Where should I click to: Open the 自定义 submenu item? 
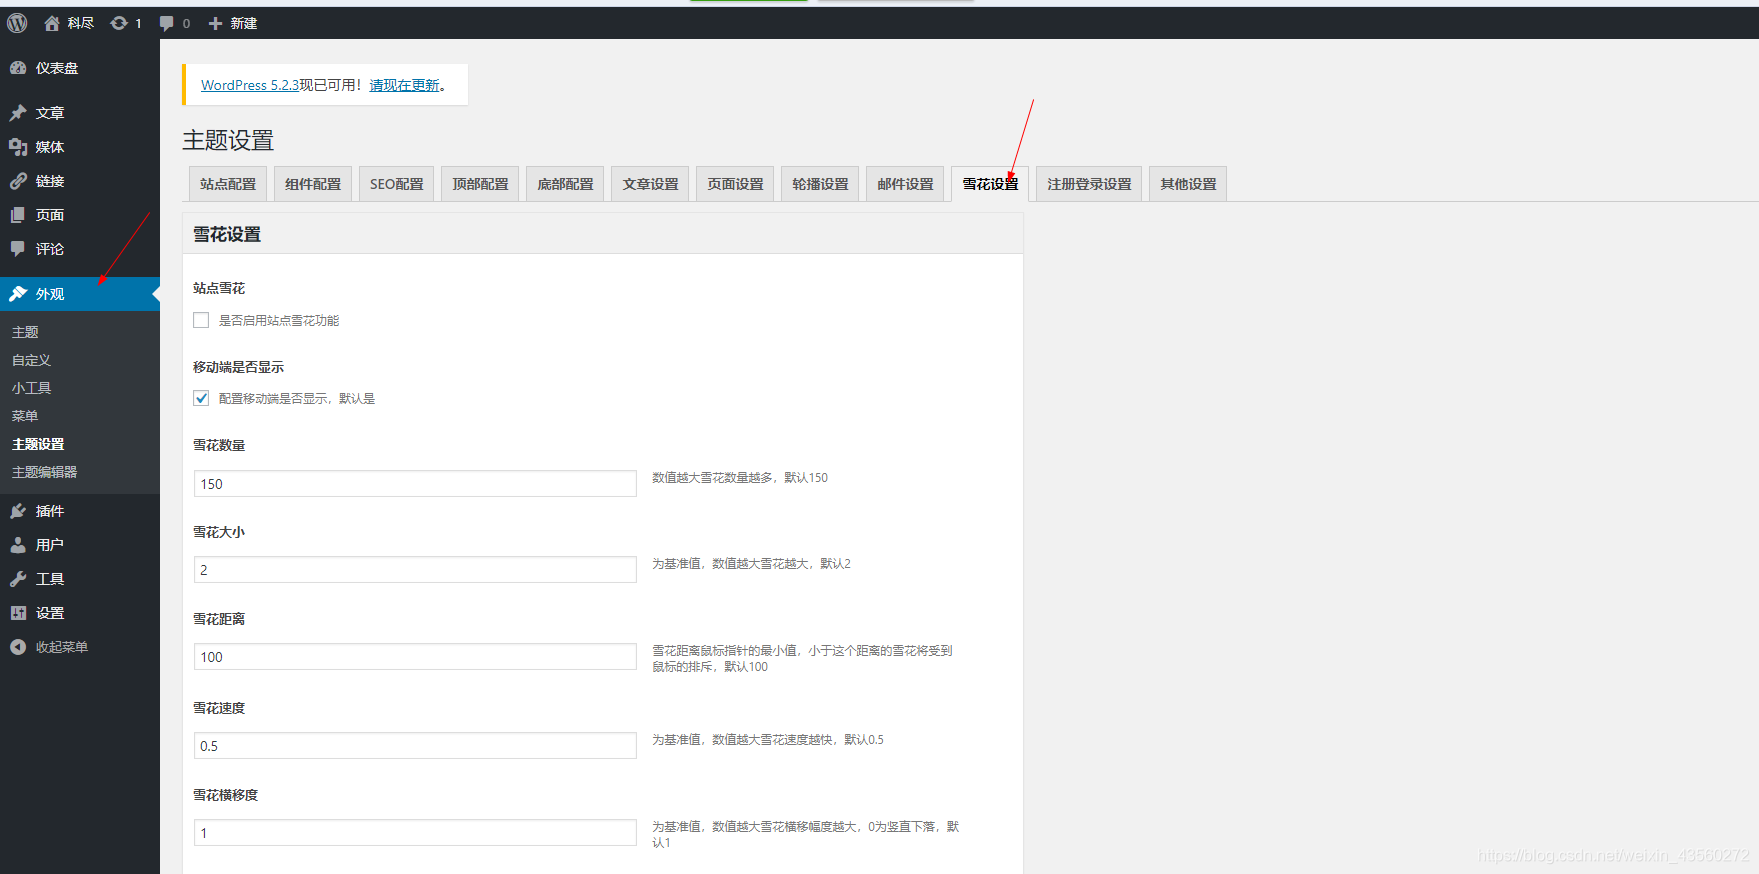pos(31,360)
